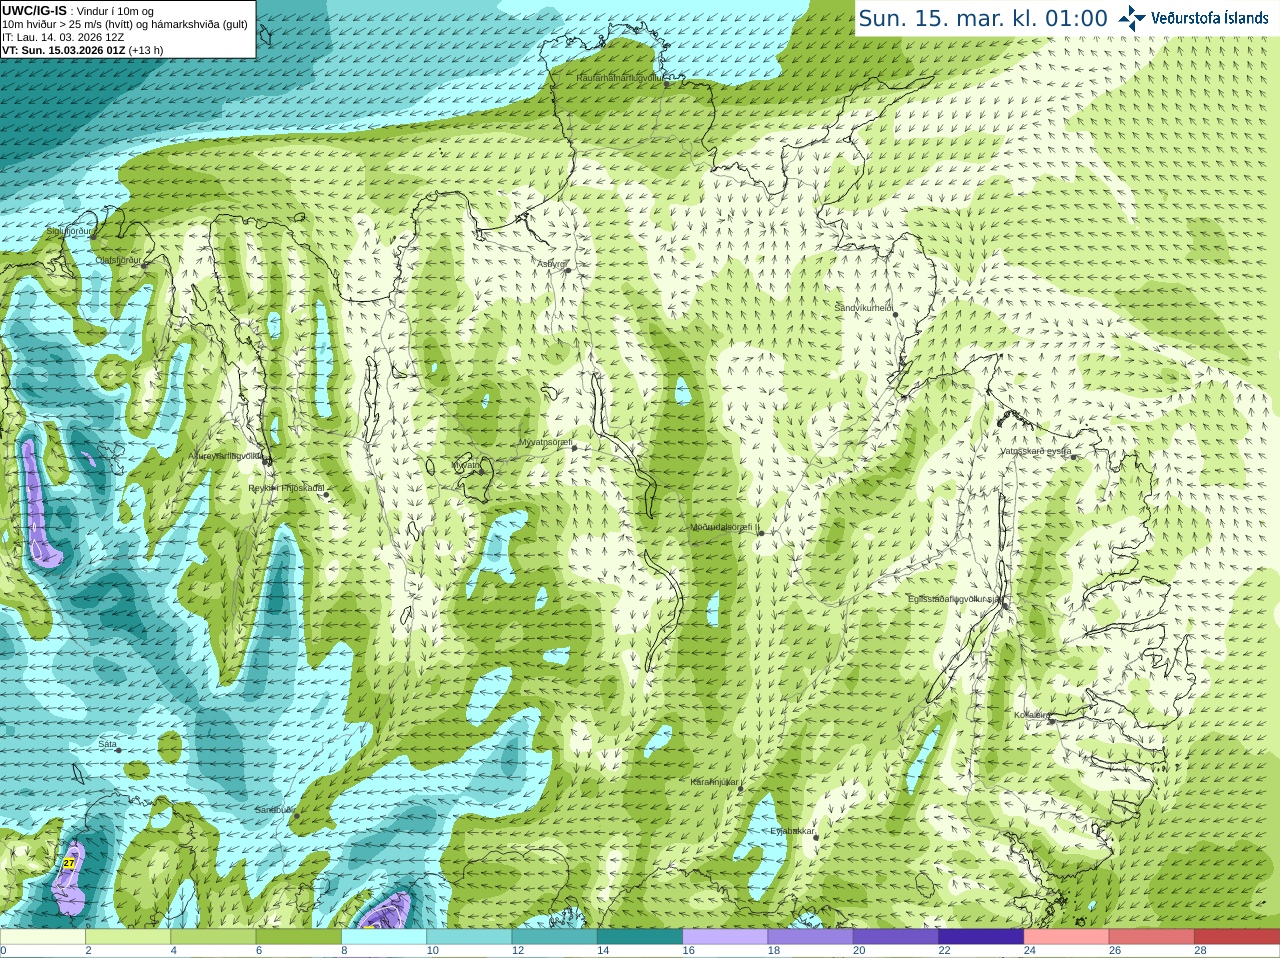Click the Vatnsskarð eystra station label
The width and height of the screenshot is (1280, 958).
tap(1036, 451)
